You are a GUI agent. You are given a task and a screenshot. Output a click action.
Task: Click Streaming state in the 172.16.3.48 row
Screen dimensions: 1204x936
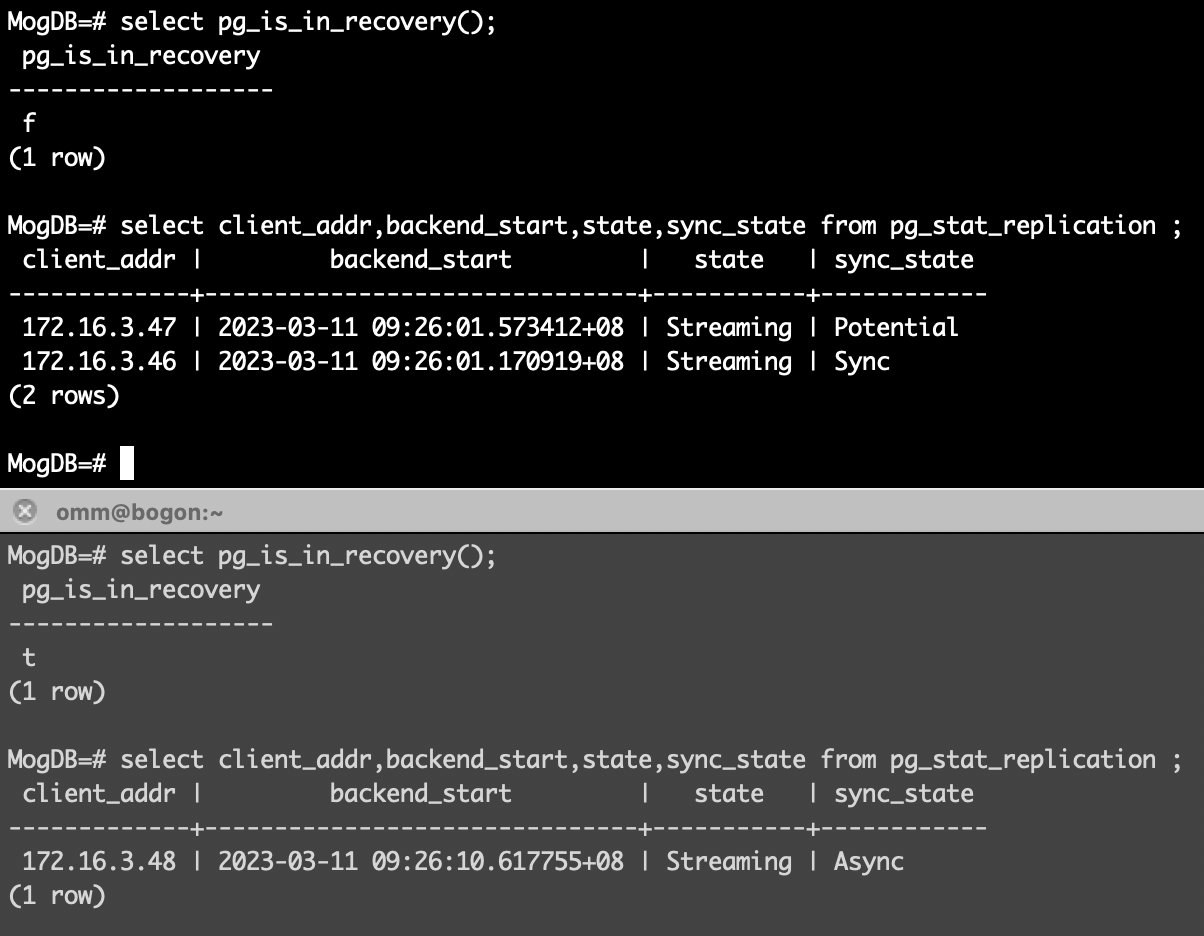click(728, 862)
